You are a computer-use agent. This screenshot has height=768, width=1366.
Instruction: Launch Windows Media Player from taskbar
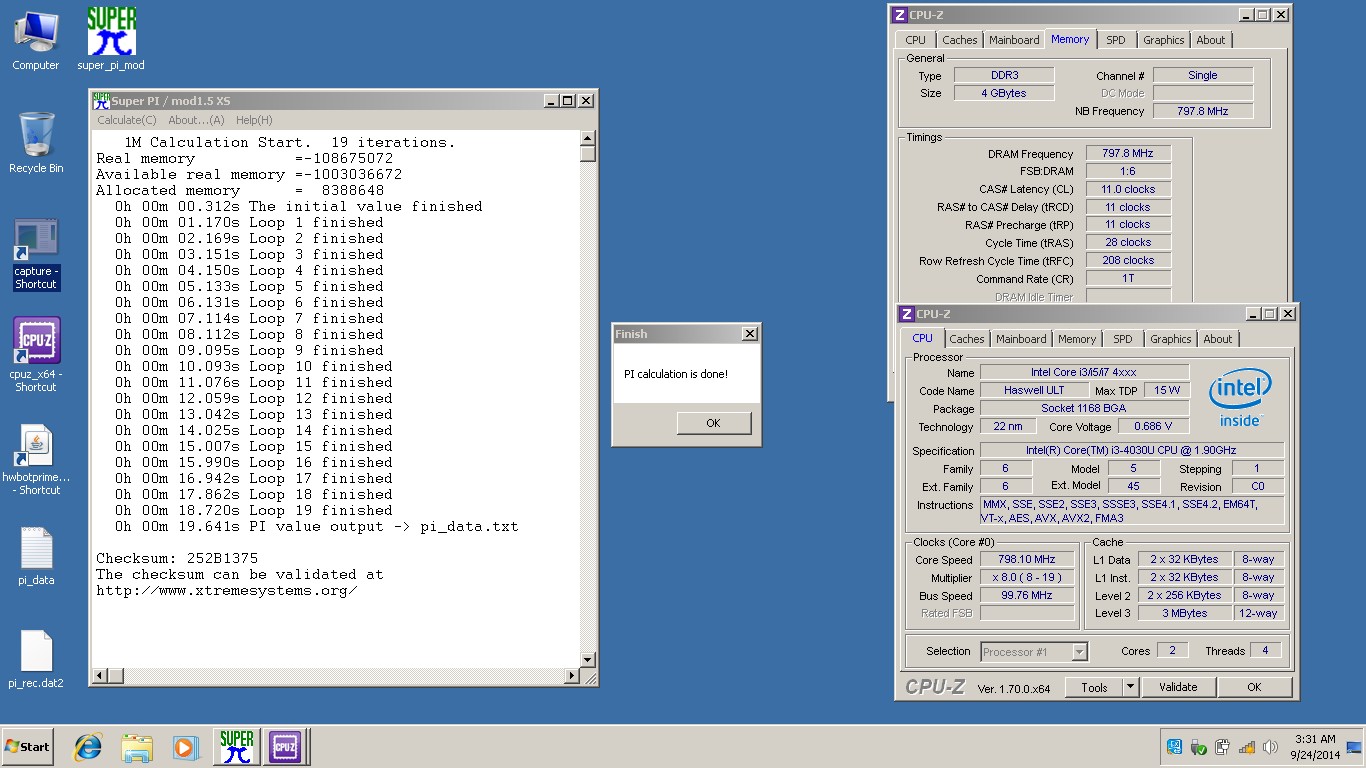click(185, 747)
